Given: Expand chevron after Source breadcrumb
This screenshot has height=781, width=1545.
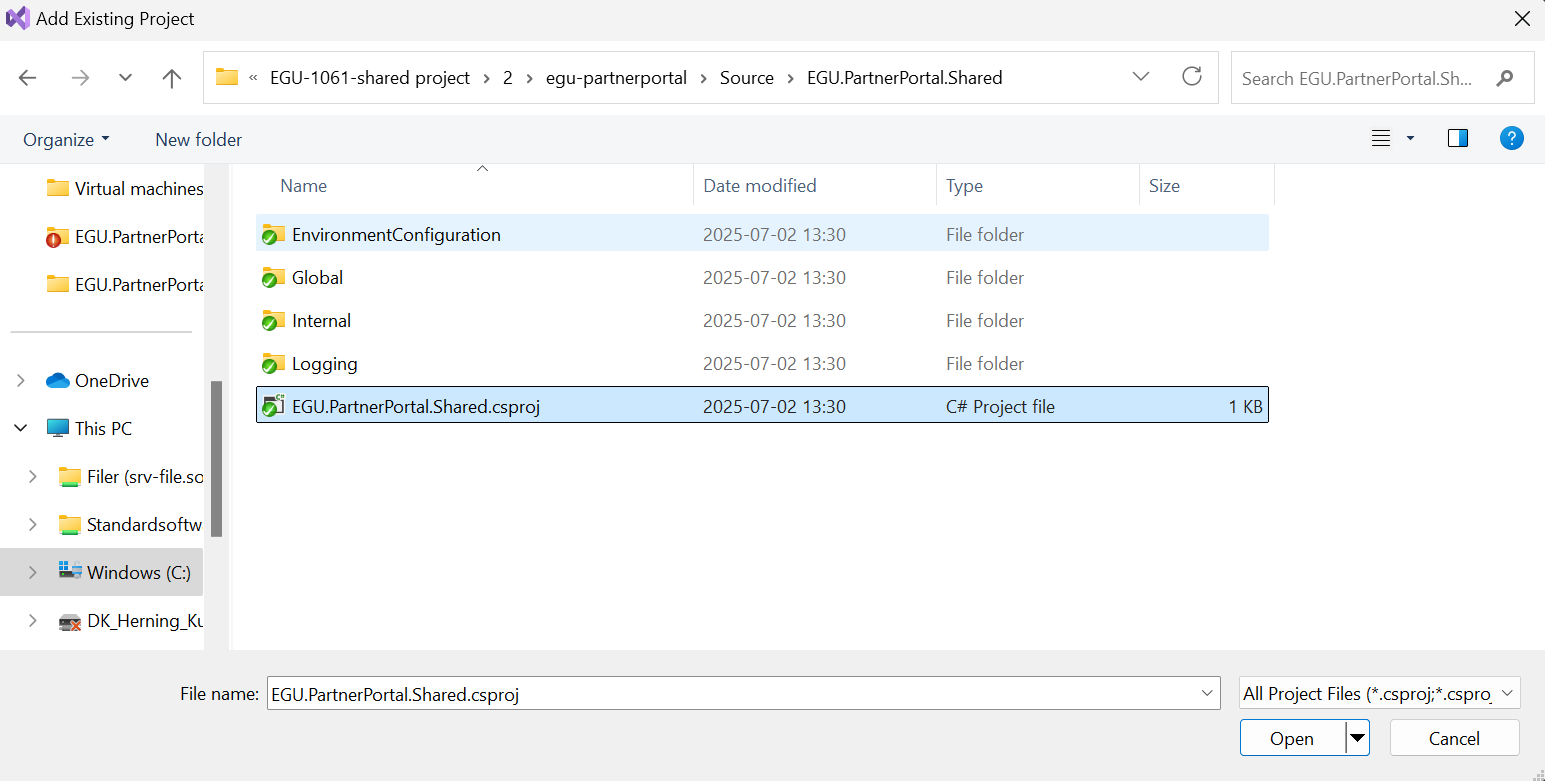Looking at the screenshot, I should pyautogui.click(x=790, y=78).
